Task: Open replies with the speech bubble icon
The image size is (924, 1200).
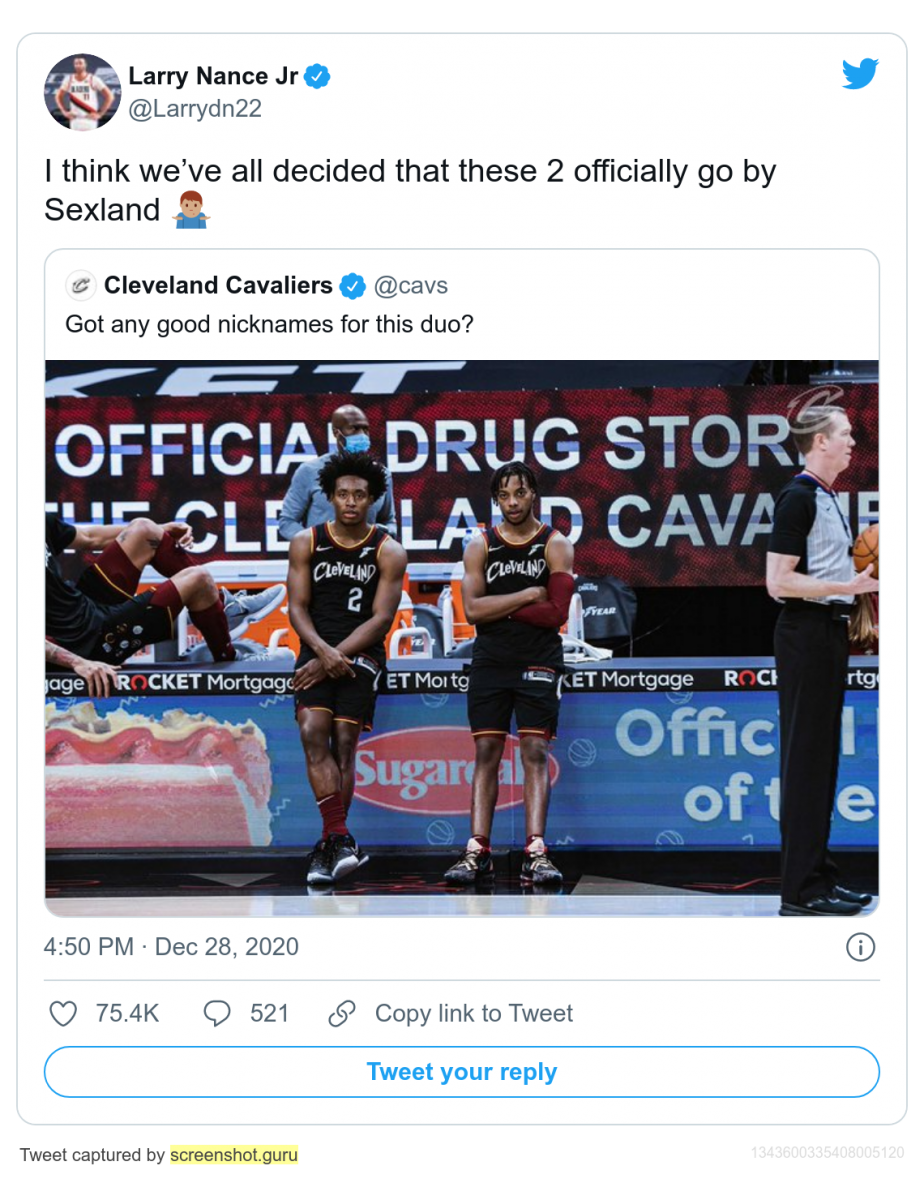Action: point(217,1014)
